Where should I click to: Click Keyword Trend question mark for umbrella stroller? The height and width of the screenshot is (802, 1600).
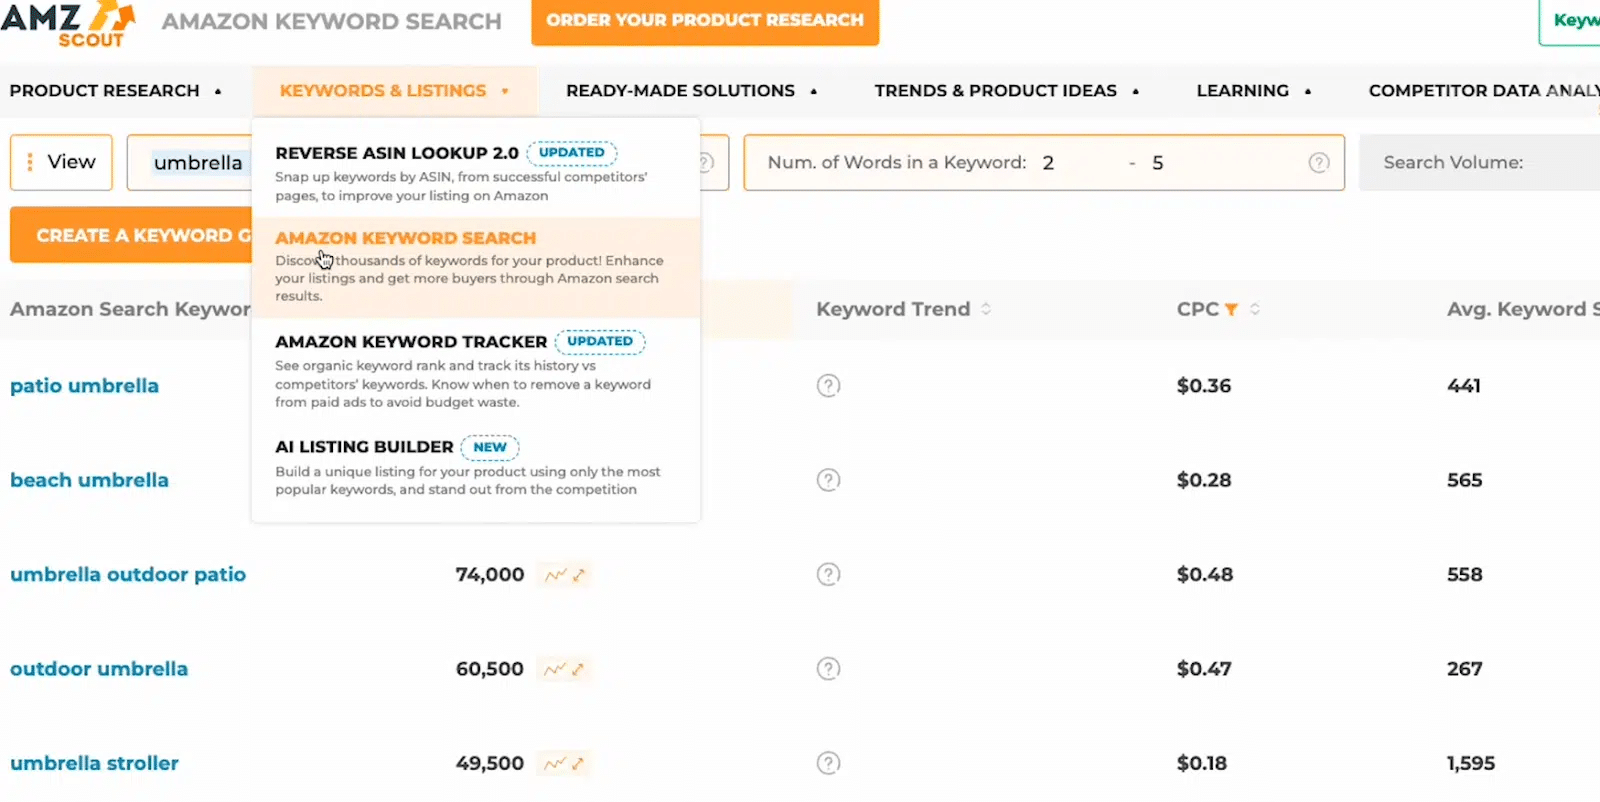tap(828, 764)
